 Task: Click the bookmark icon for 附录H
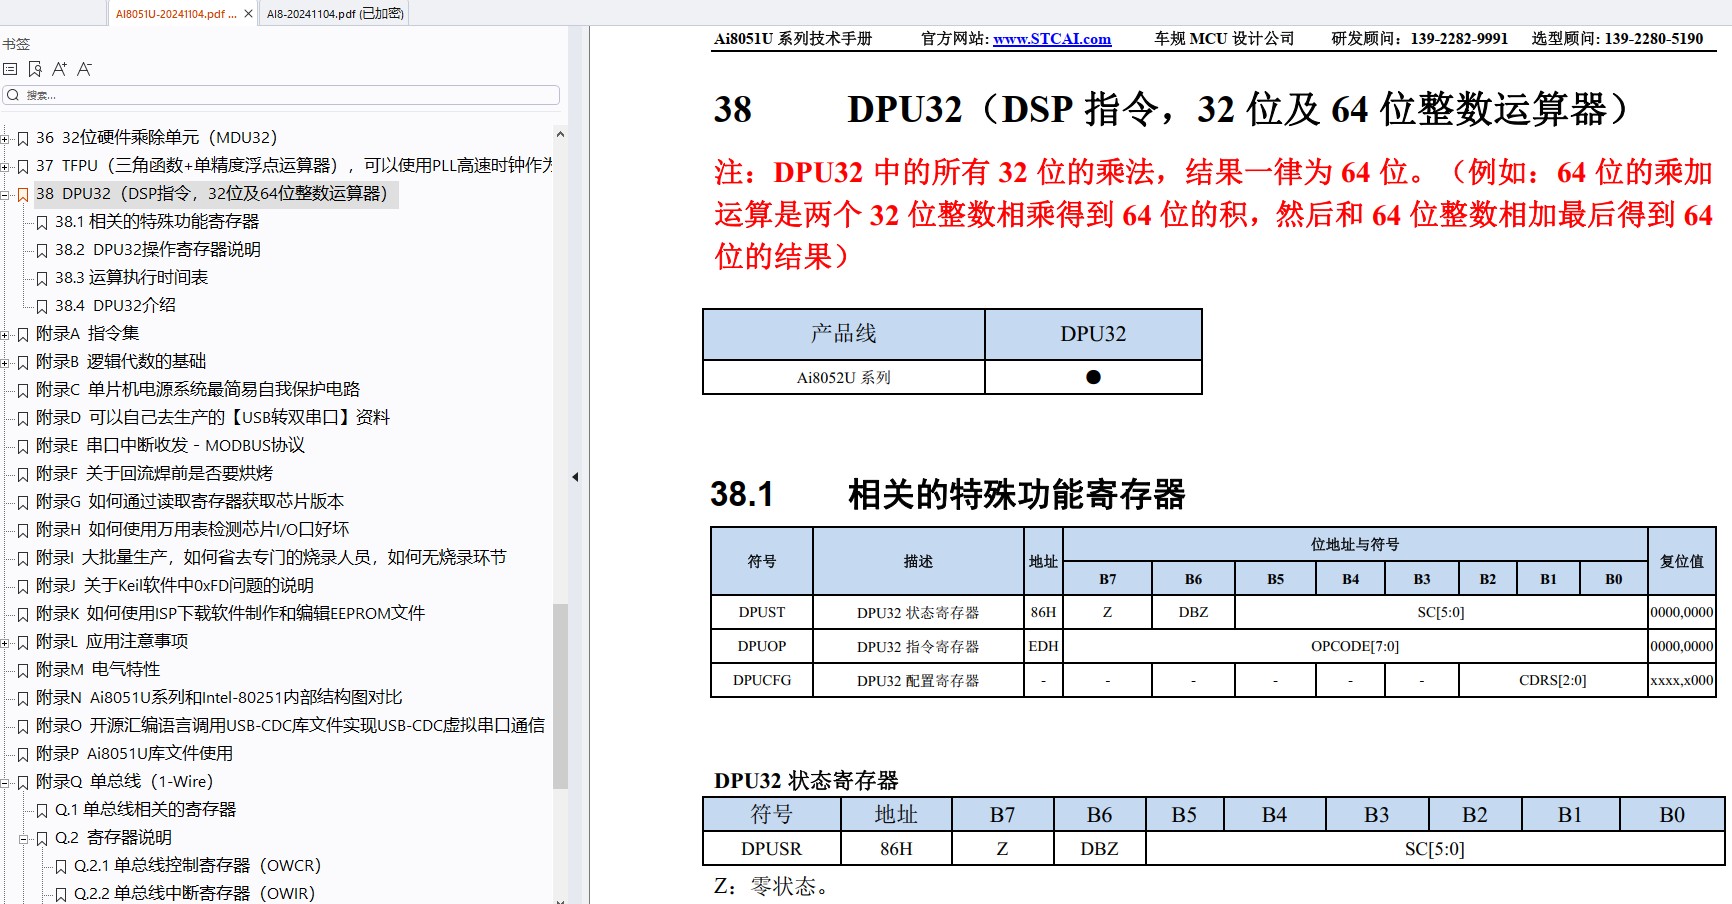23,531
